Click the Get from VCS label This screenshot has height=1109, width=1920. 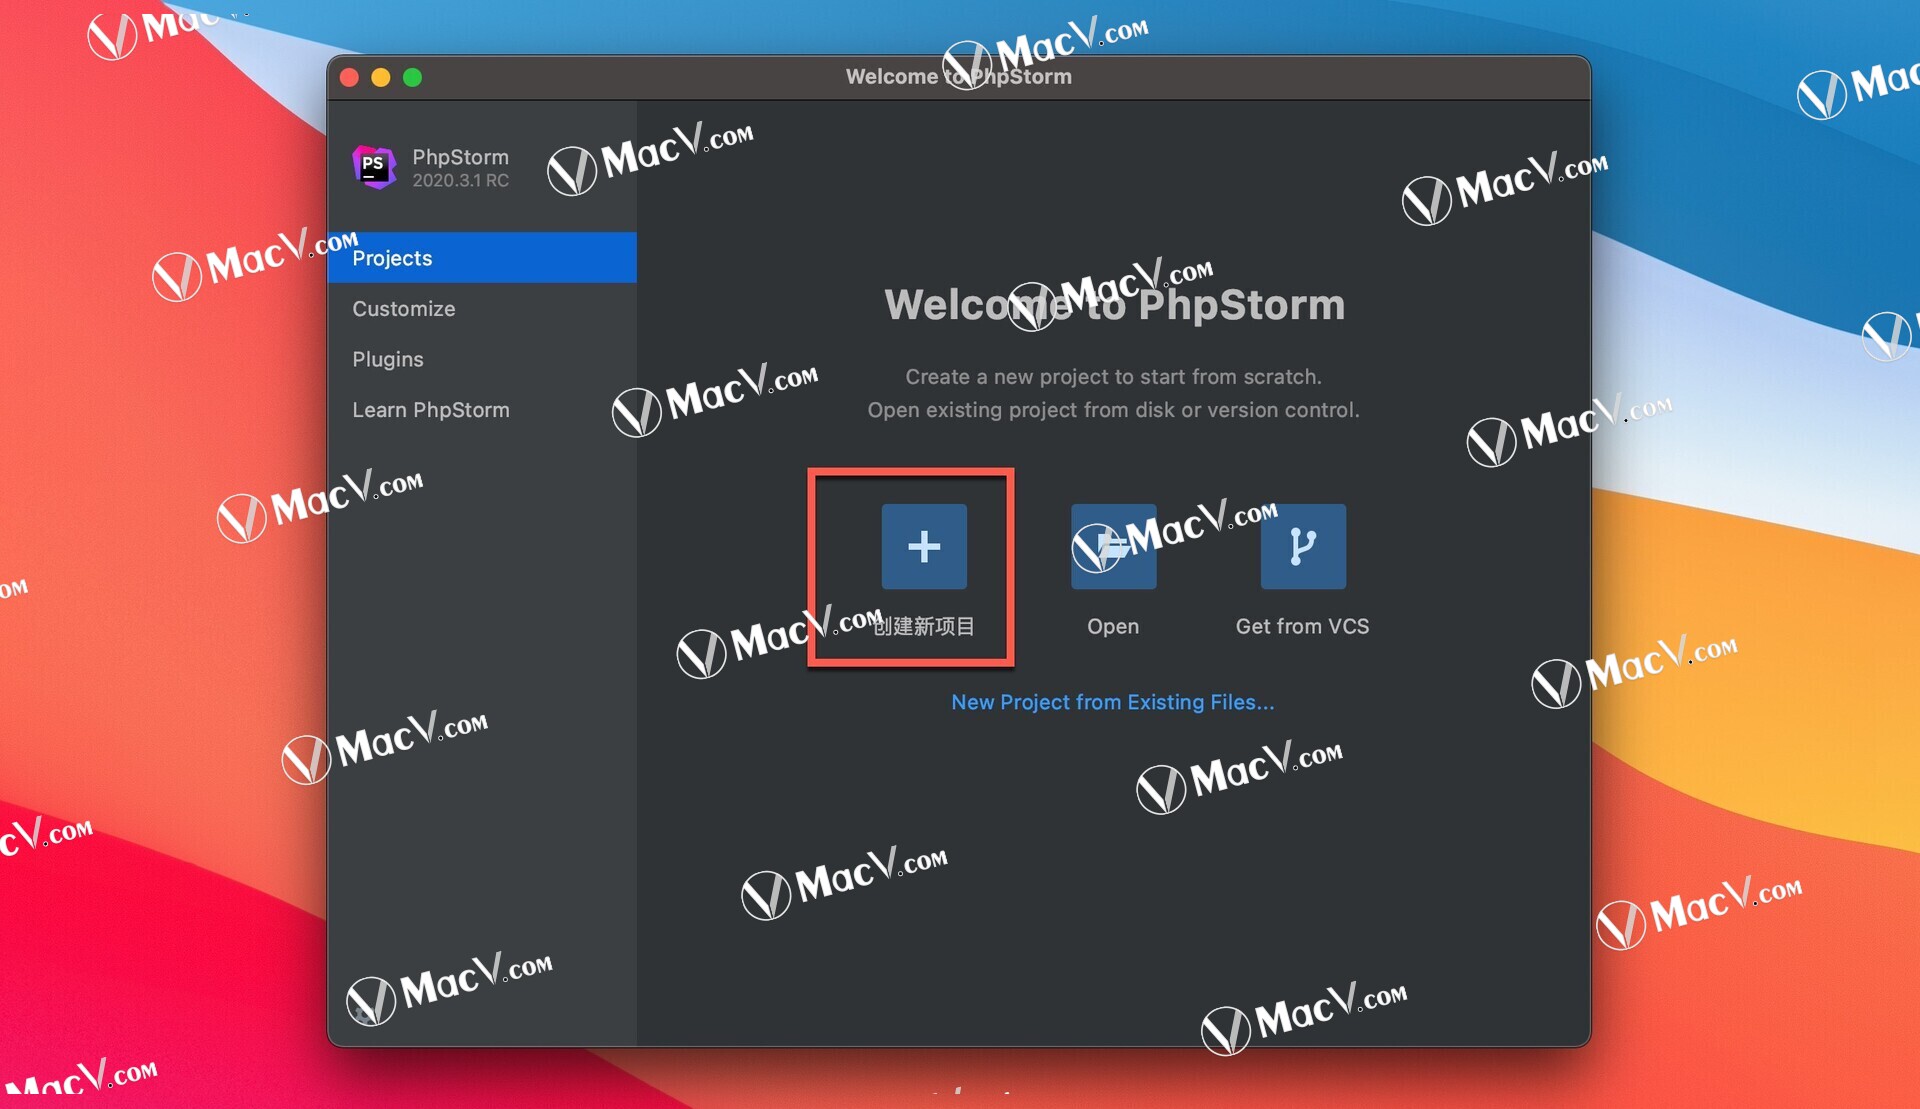click(1302, 626)
